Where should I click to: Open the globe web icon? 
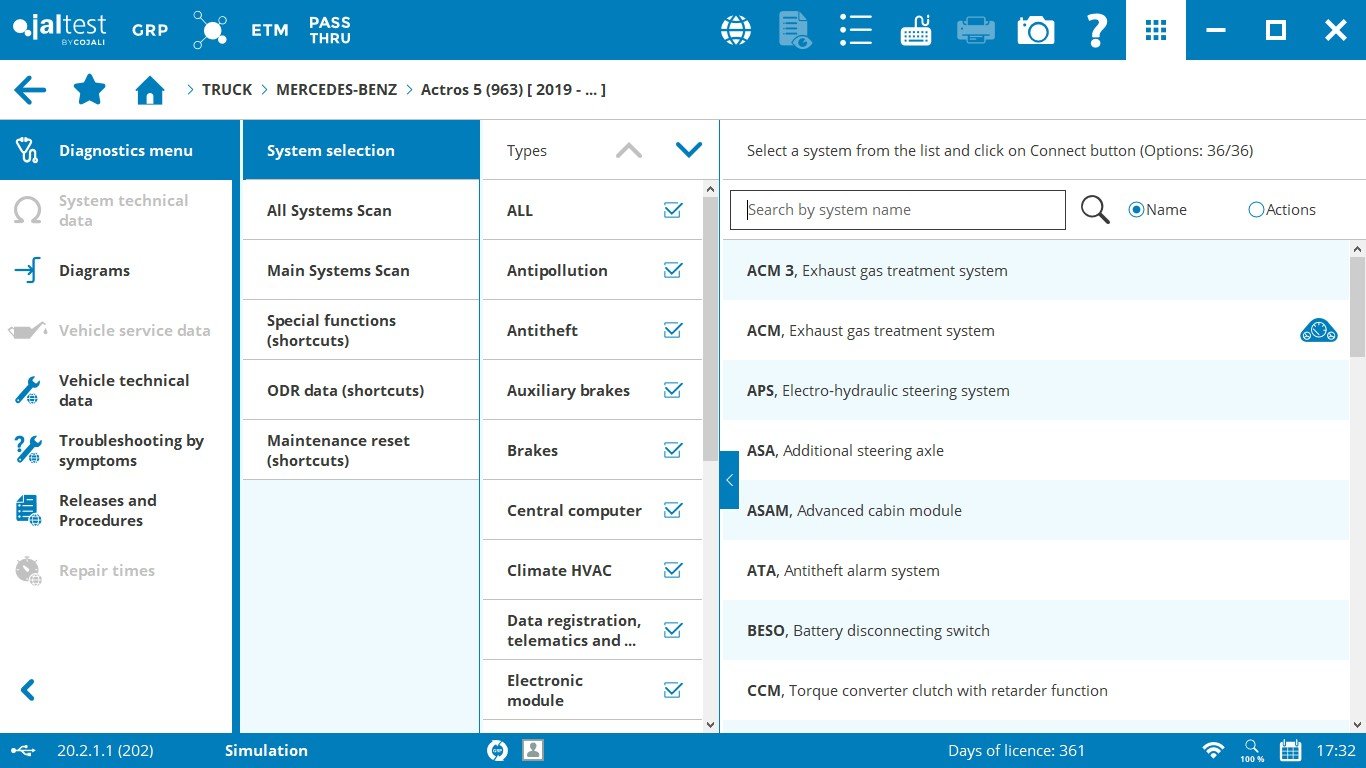[736, 30]
